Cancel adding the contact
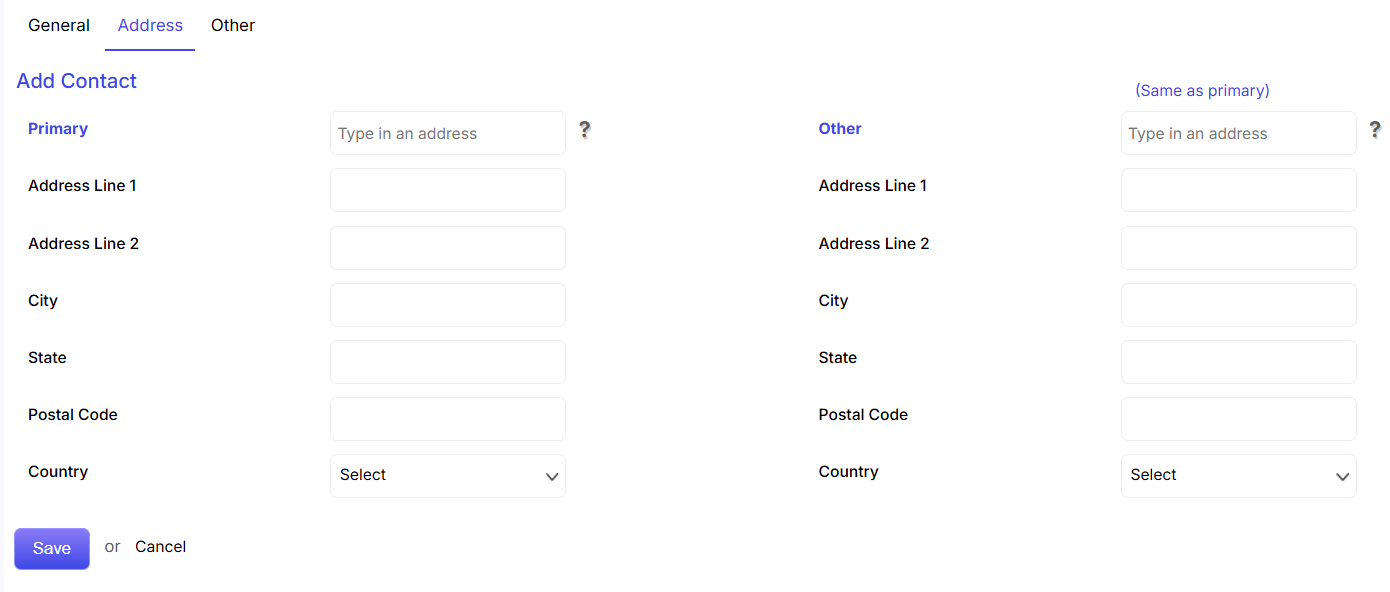 click(161, 547)
